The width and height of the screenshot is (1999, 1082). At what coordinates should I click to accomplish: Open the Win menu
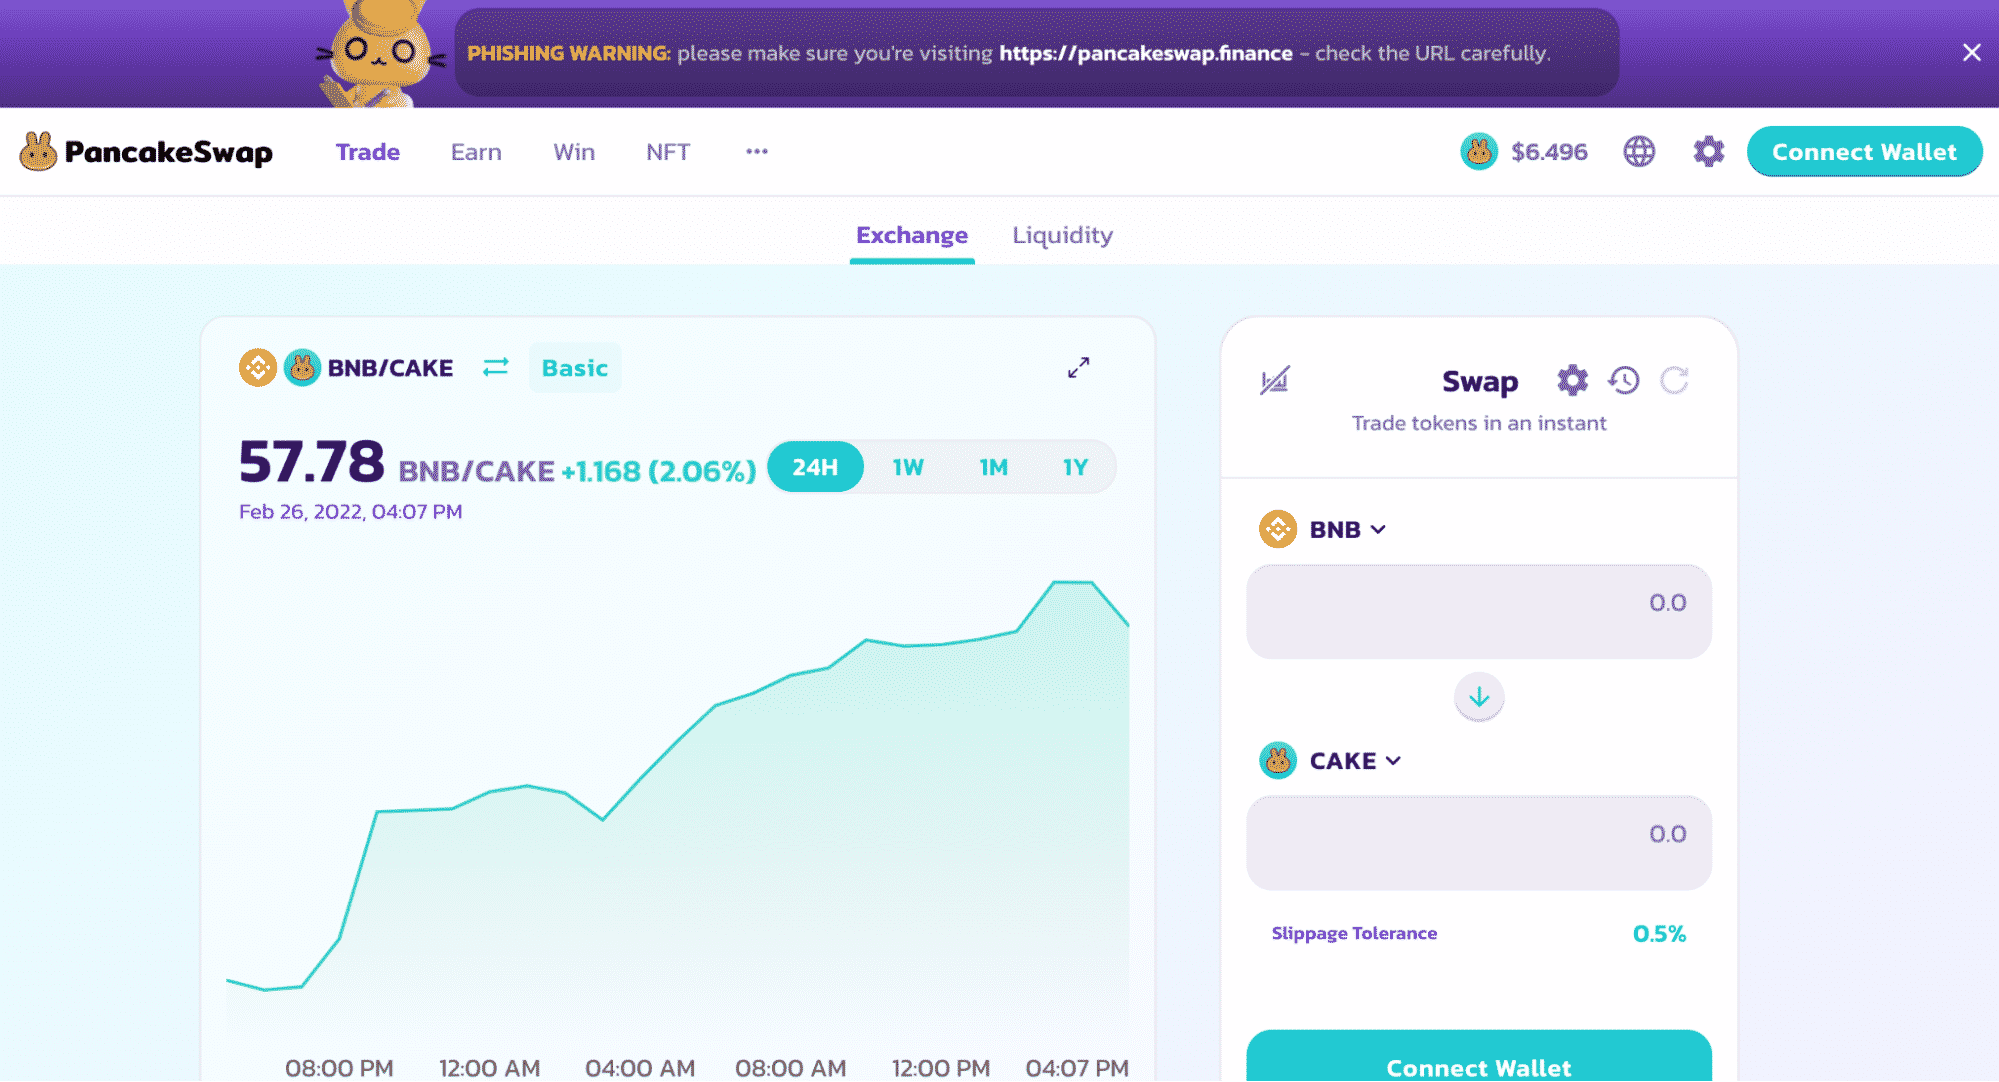(574, 152)
